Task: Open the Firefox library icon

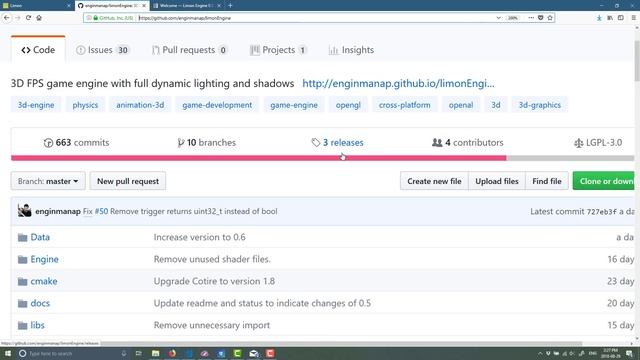Action: [x=610, y=18]
